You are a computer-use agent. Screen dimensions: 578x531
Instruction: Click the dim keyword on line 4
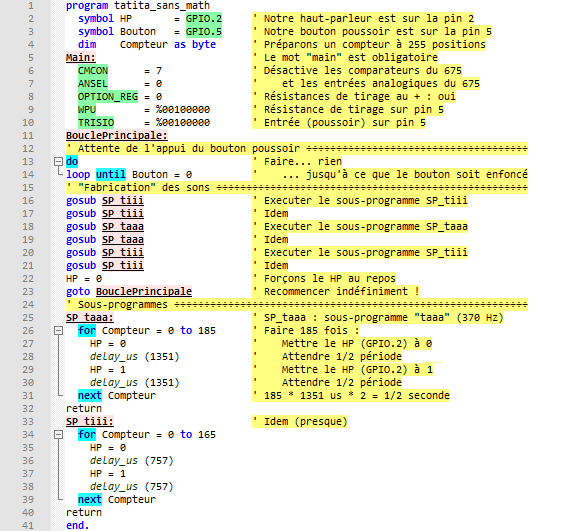click(87, 45)
